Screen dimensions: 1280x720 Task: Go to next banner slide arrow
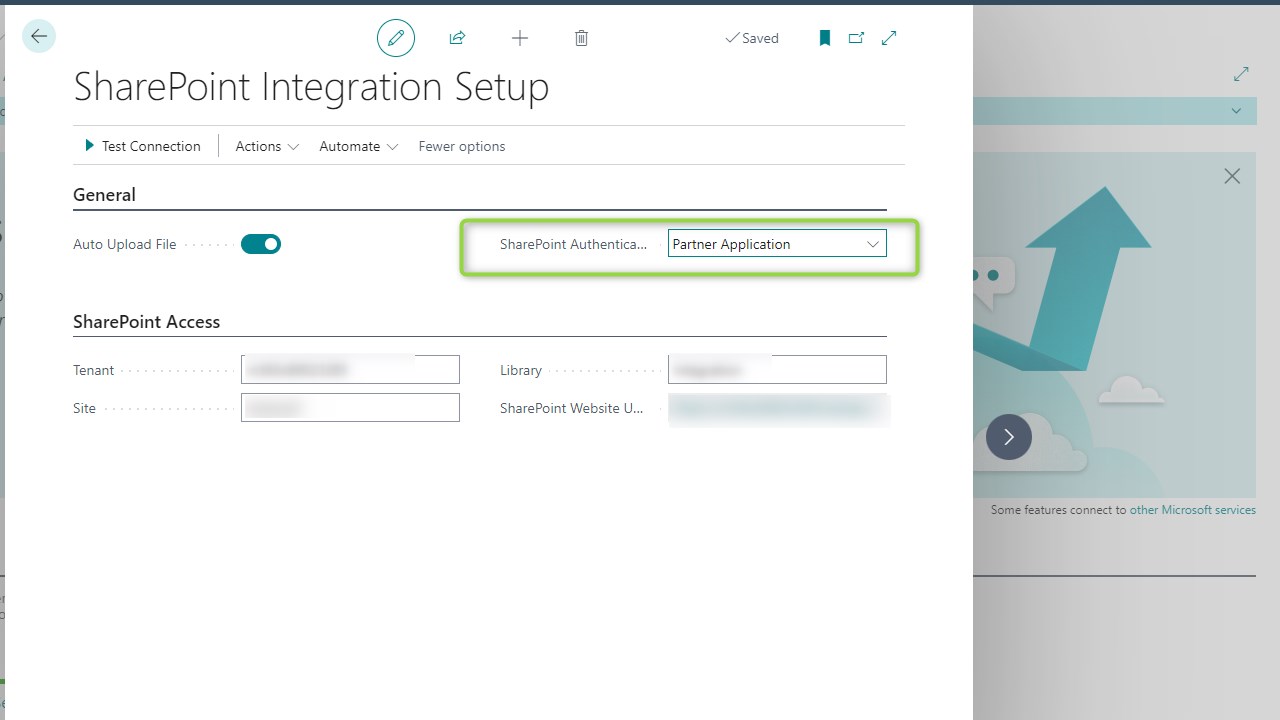(1009, 437)
